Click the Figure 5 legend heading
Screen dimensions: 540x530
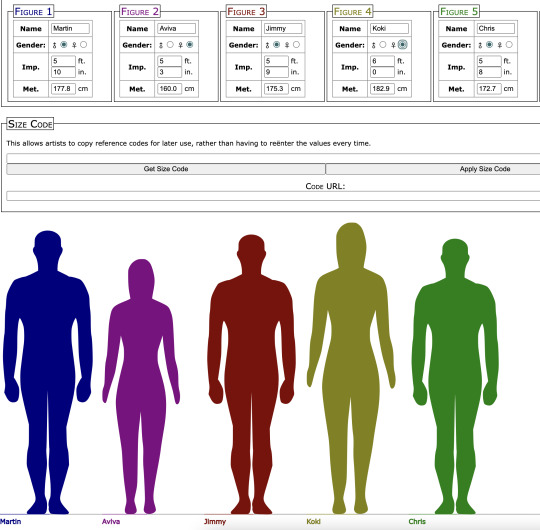(459, 12)
